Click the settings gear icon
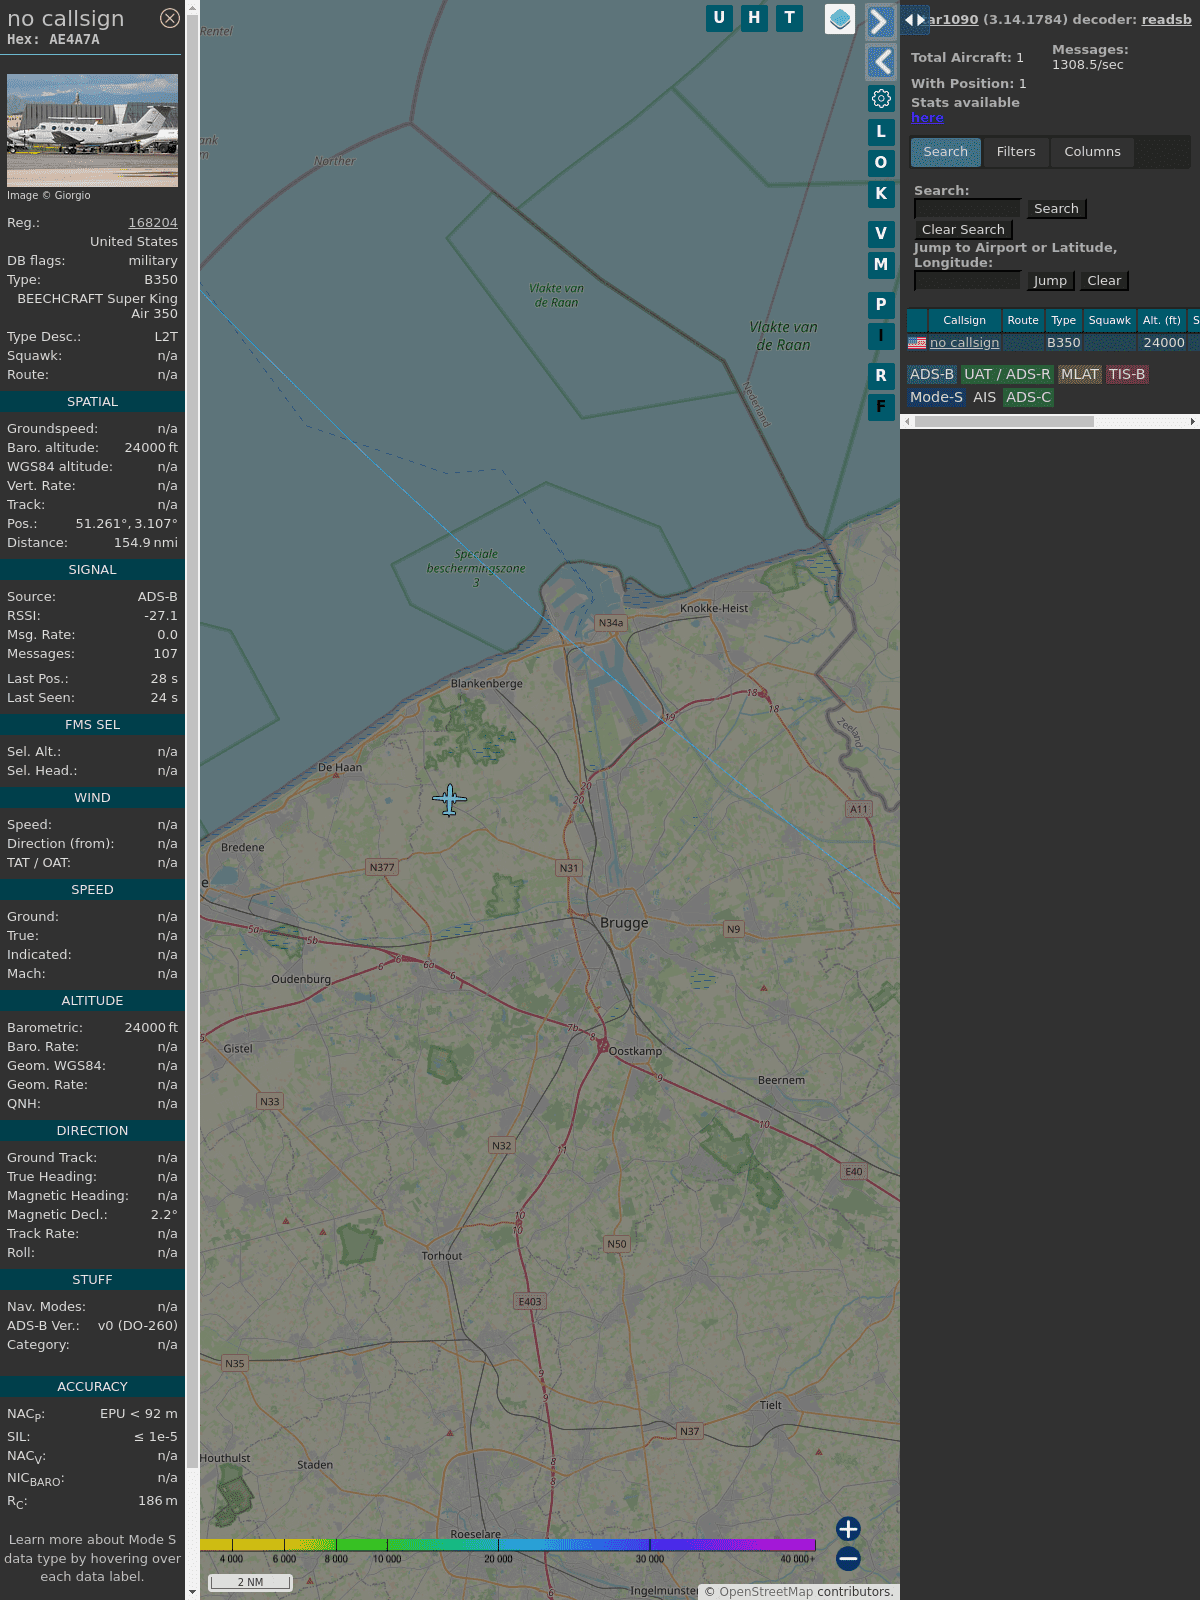This screenshot has width=1200, height=1600. 881,98
